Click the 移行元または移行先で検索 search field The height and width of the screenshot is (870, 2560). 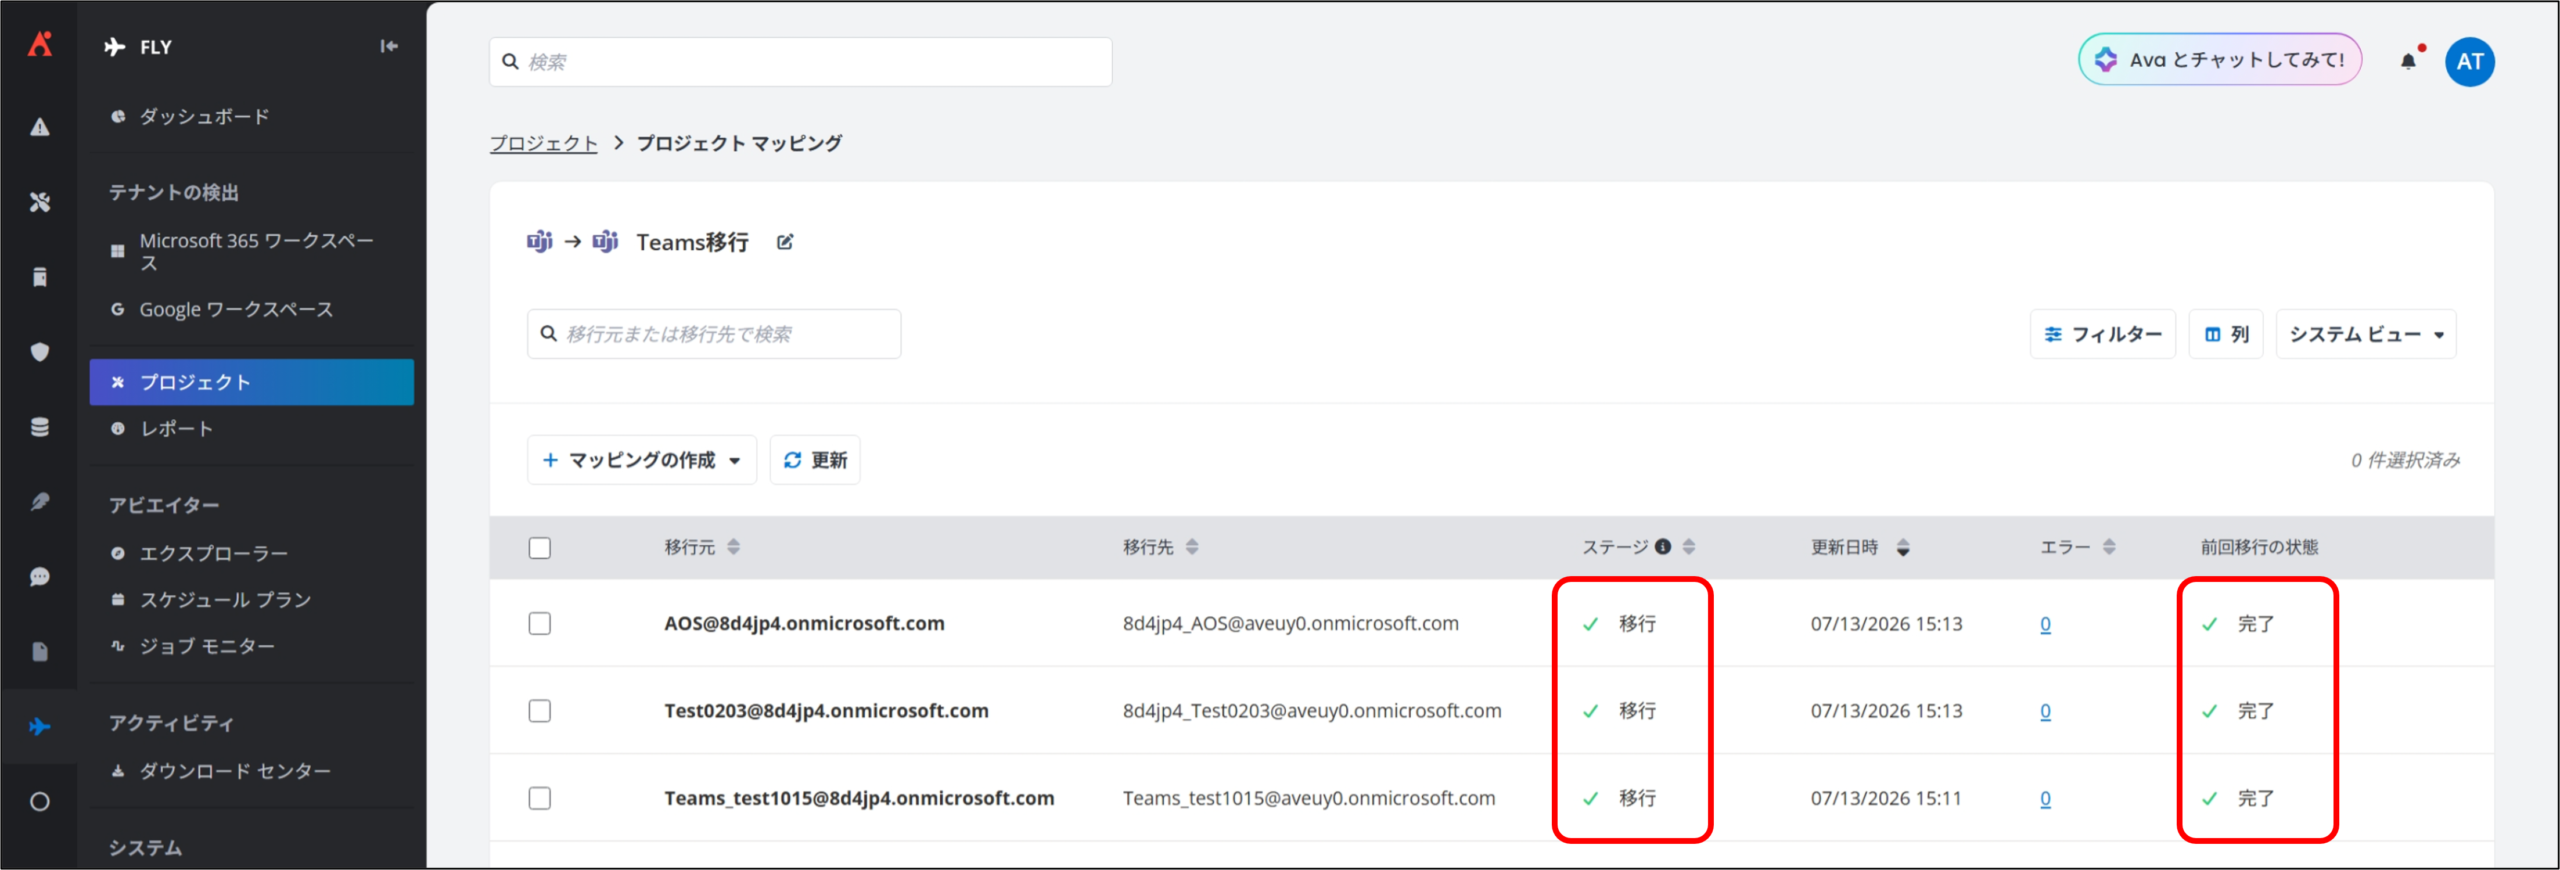[714, 334]
